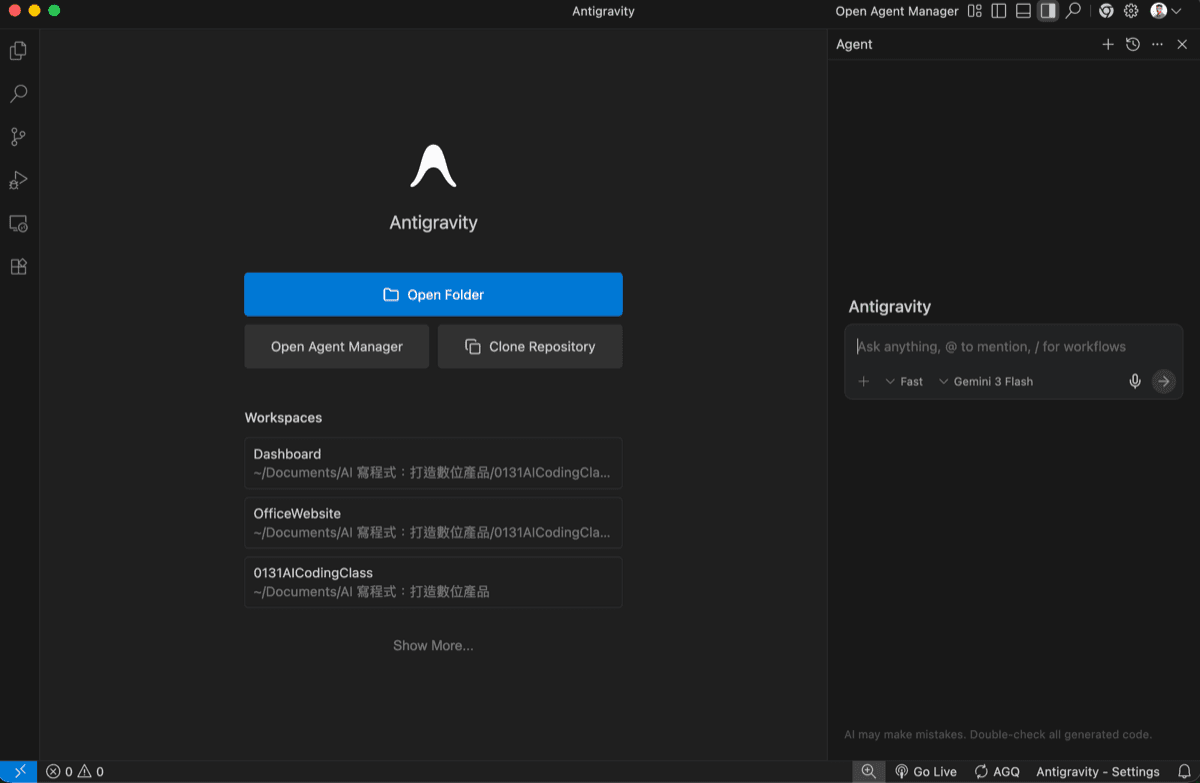Open the Explorer view in activity bar

tap(18, 51)
